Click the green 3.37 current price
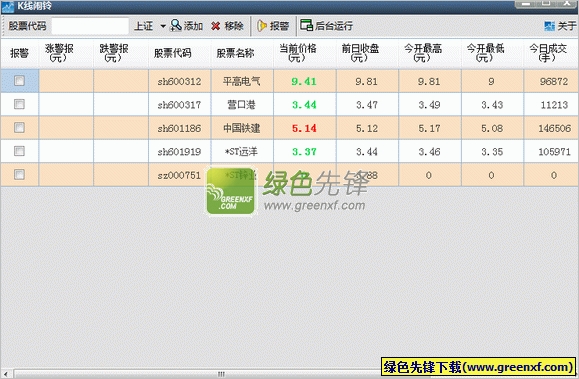 pyautogui.click(x=304, y=151)
